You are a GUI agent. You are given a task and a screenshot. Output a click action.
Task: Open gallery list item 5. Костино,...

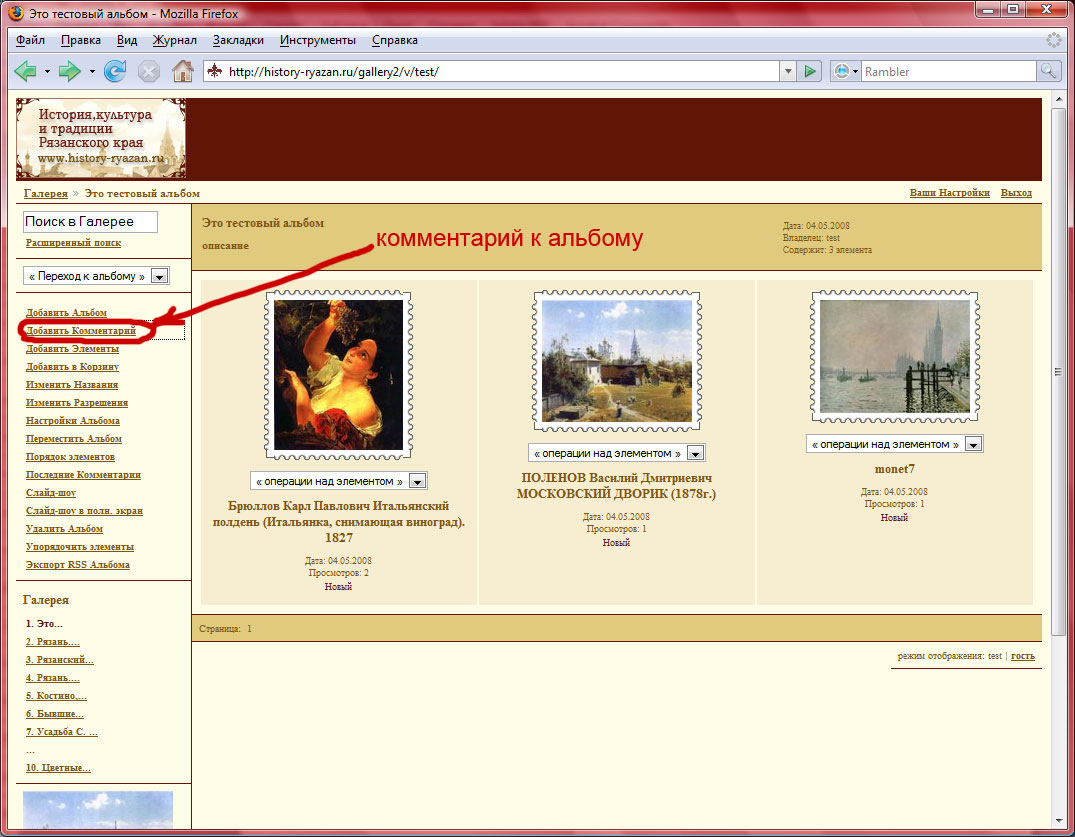point(56,695)
